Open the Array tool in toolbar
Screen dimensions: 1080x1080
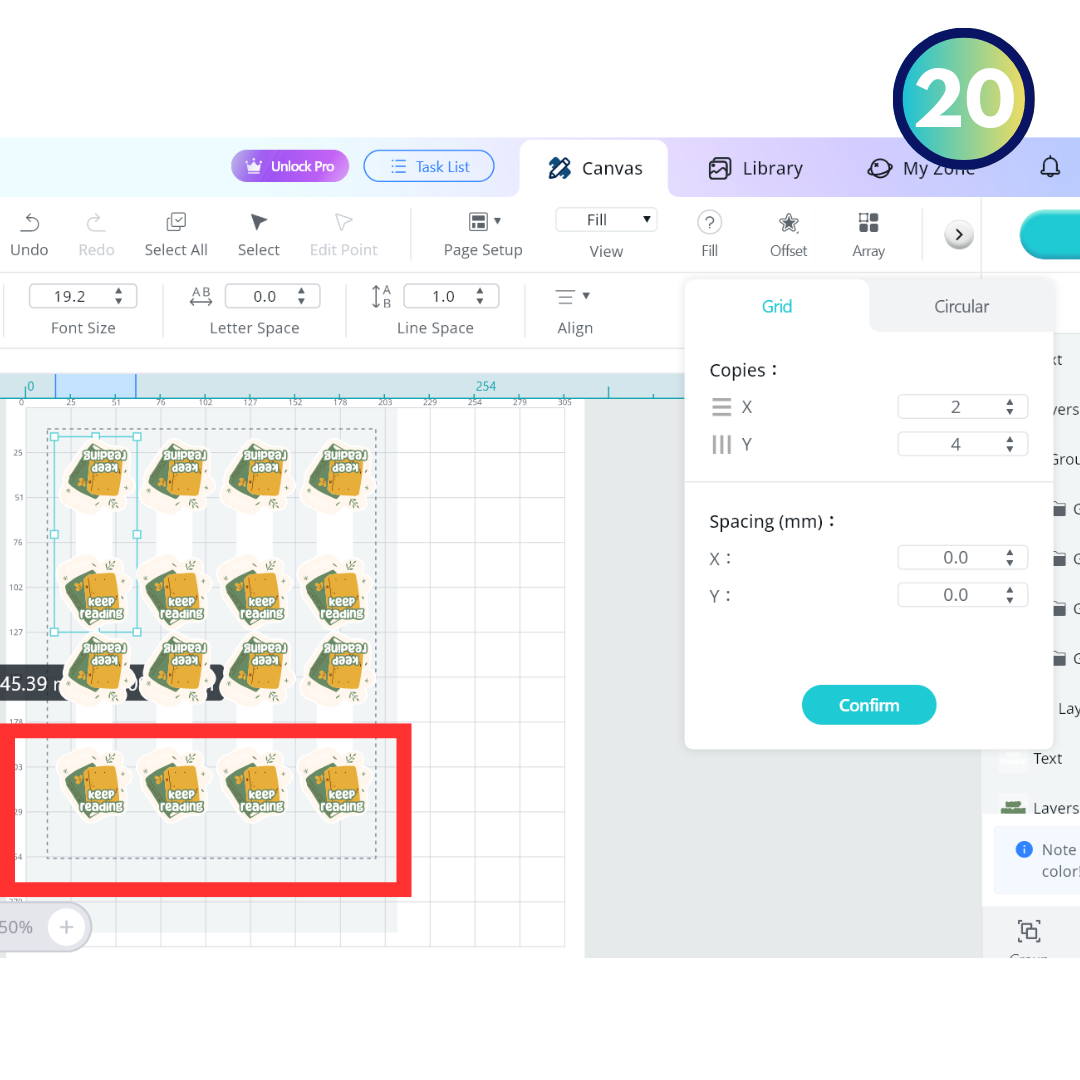[869, 222]
